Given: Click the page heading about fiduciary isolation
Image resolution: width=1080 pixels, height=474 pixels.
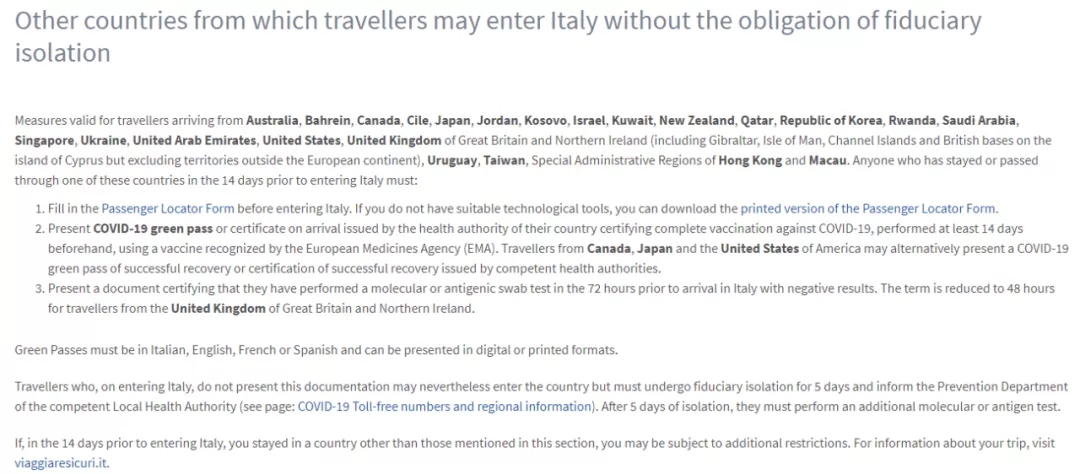Looking at the screenshot, I should click(x=498, y=37).
